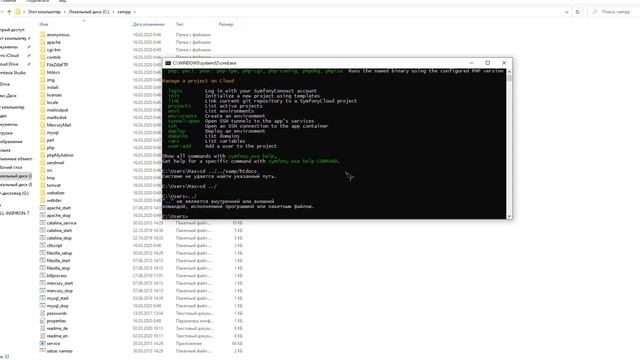Maximize the cmd.exe window
The image size is (640, 360).
click(x=487, y=63)
